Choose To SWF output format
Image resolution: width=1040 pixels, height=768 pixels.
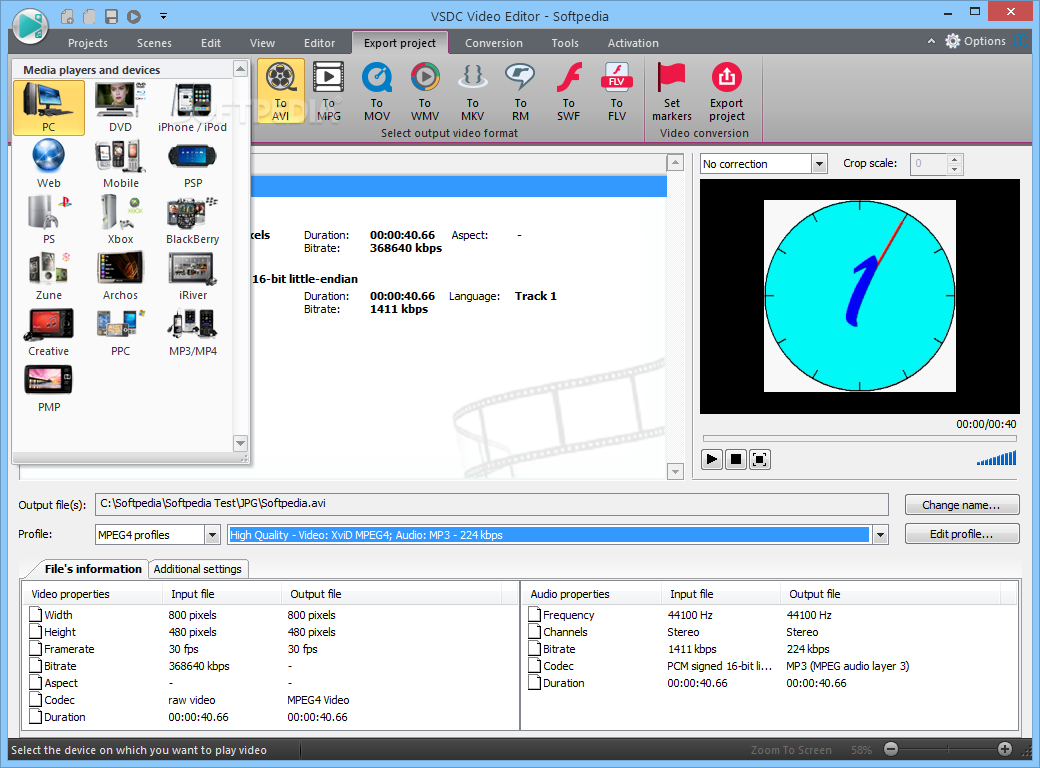[x=568, y=92]
